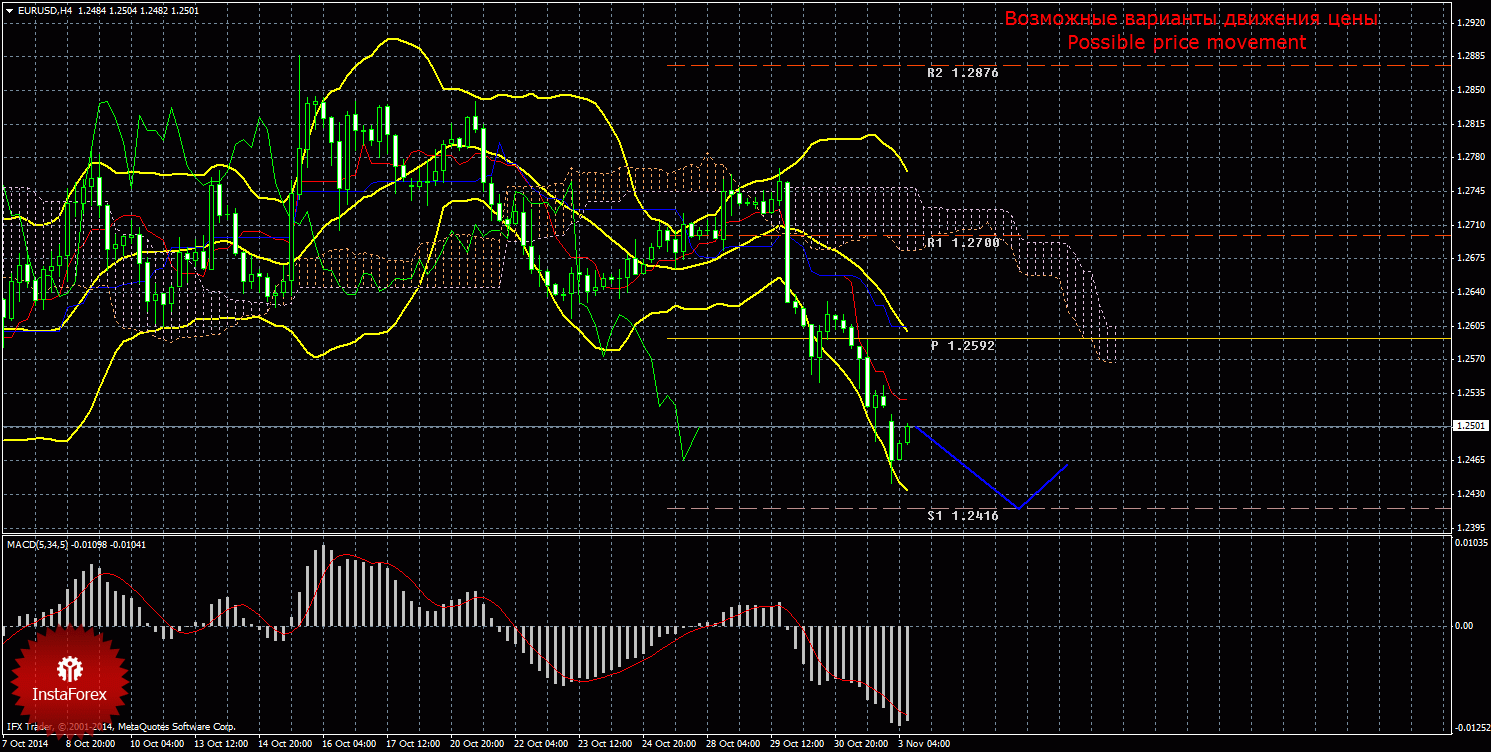Click the dropdown triangle before EURUSD,H4
This screenshot has width=1491, height=752.
[9, 10]
